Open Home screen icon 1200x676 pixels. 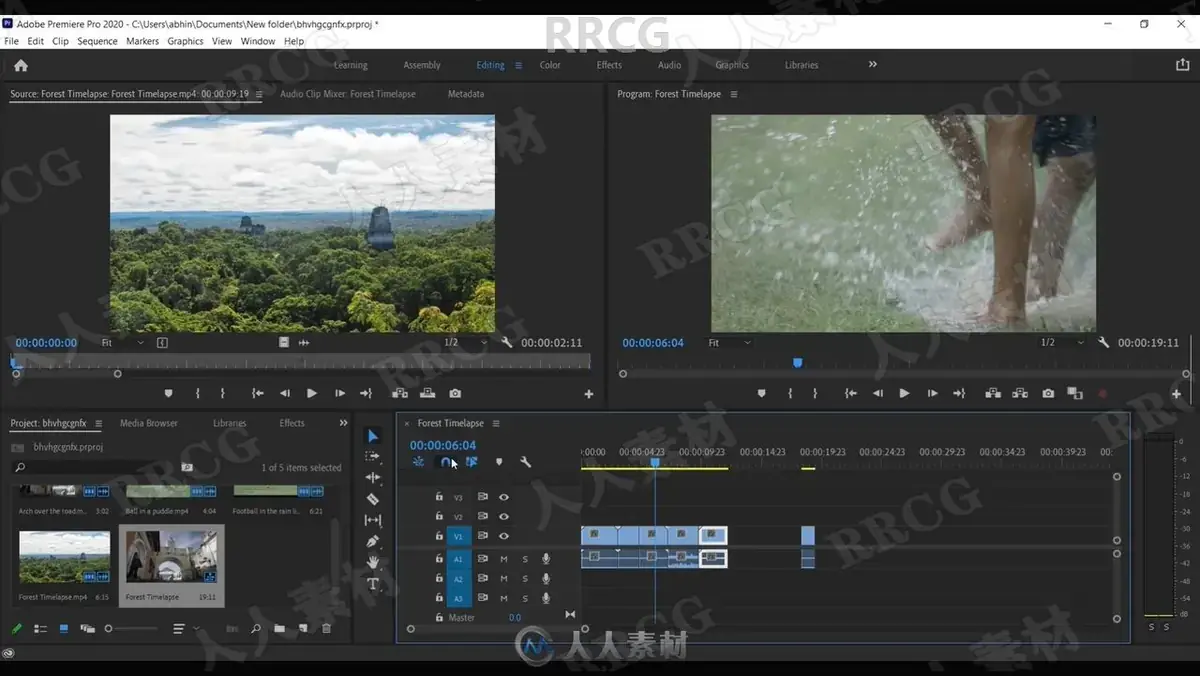pos(21,65)
